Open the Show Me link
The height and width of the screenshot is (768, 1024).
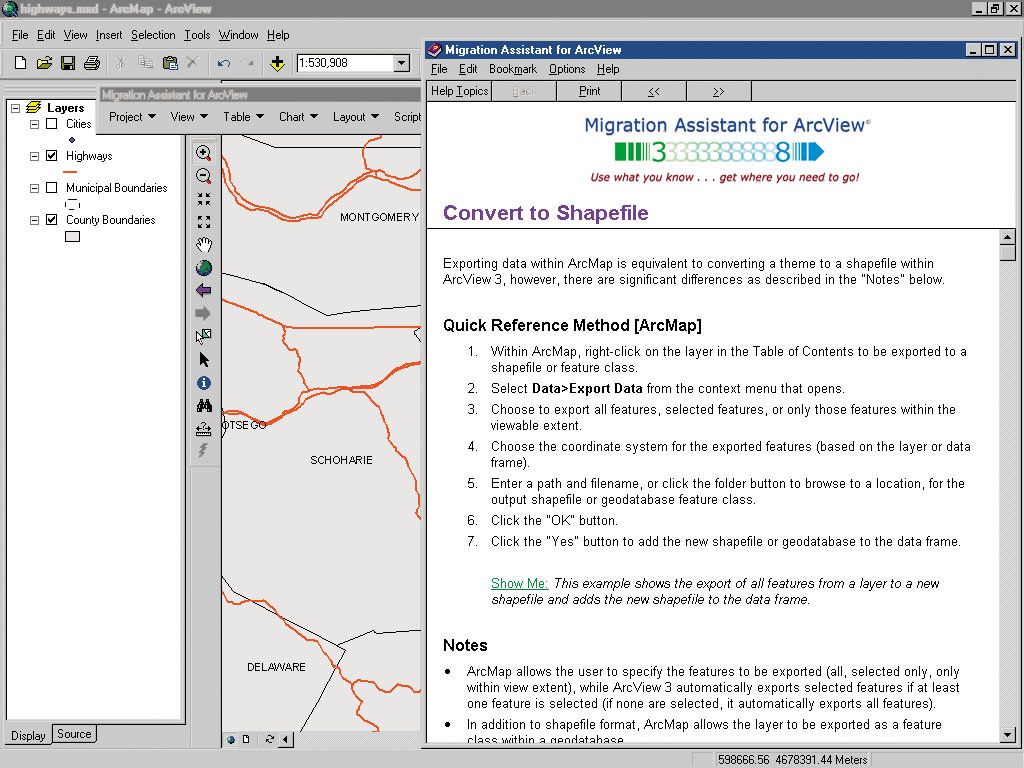pos(519,583)
